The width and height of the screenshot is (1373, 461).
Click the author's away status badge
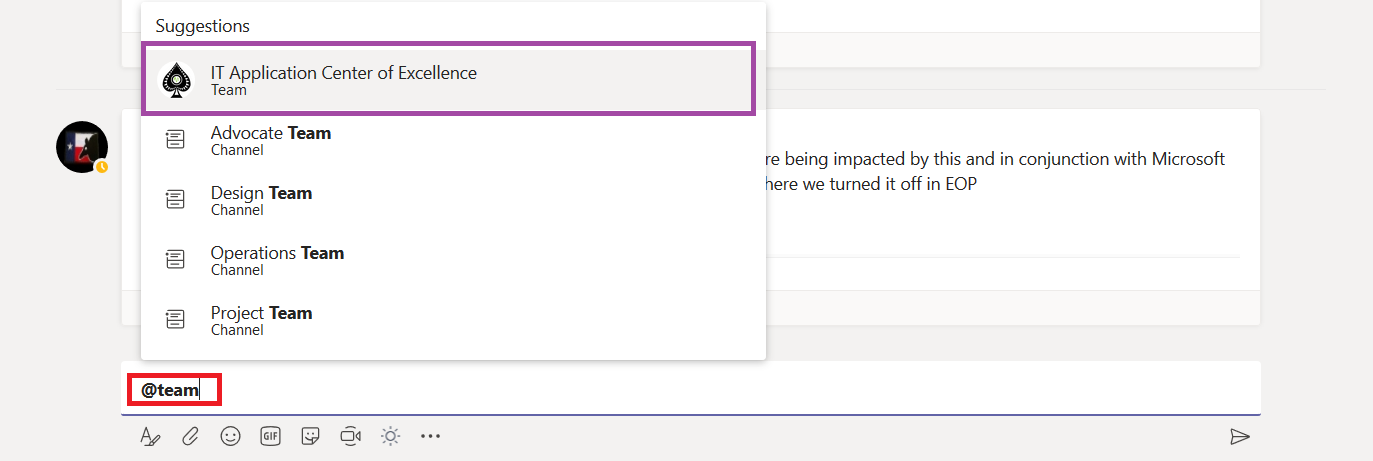101,167
